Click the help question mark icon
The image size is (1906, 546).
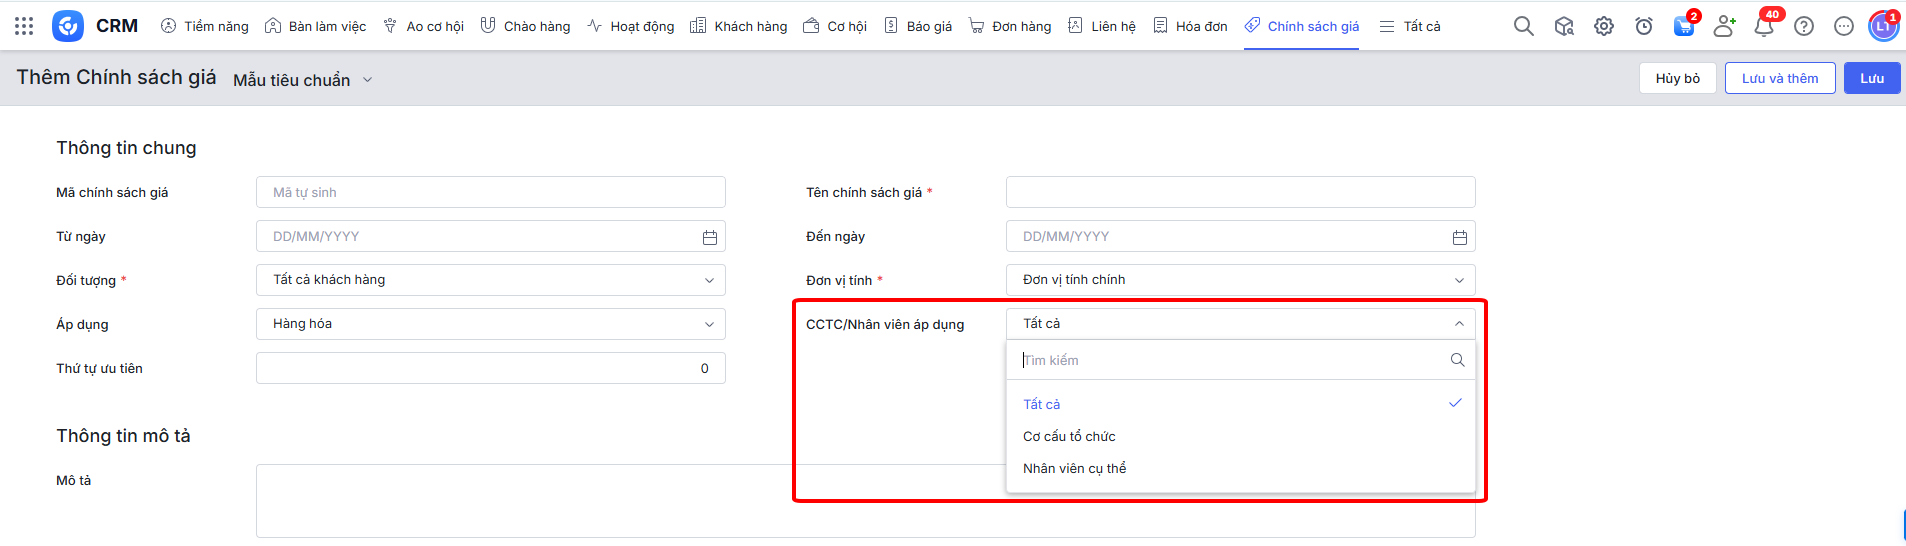[x=1804, y=26]
